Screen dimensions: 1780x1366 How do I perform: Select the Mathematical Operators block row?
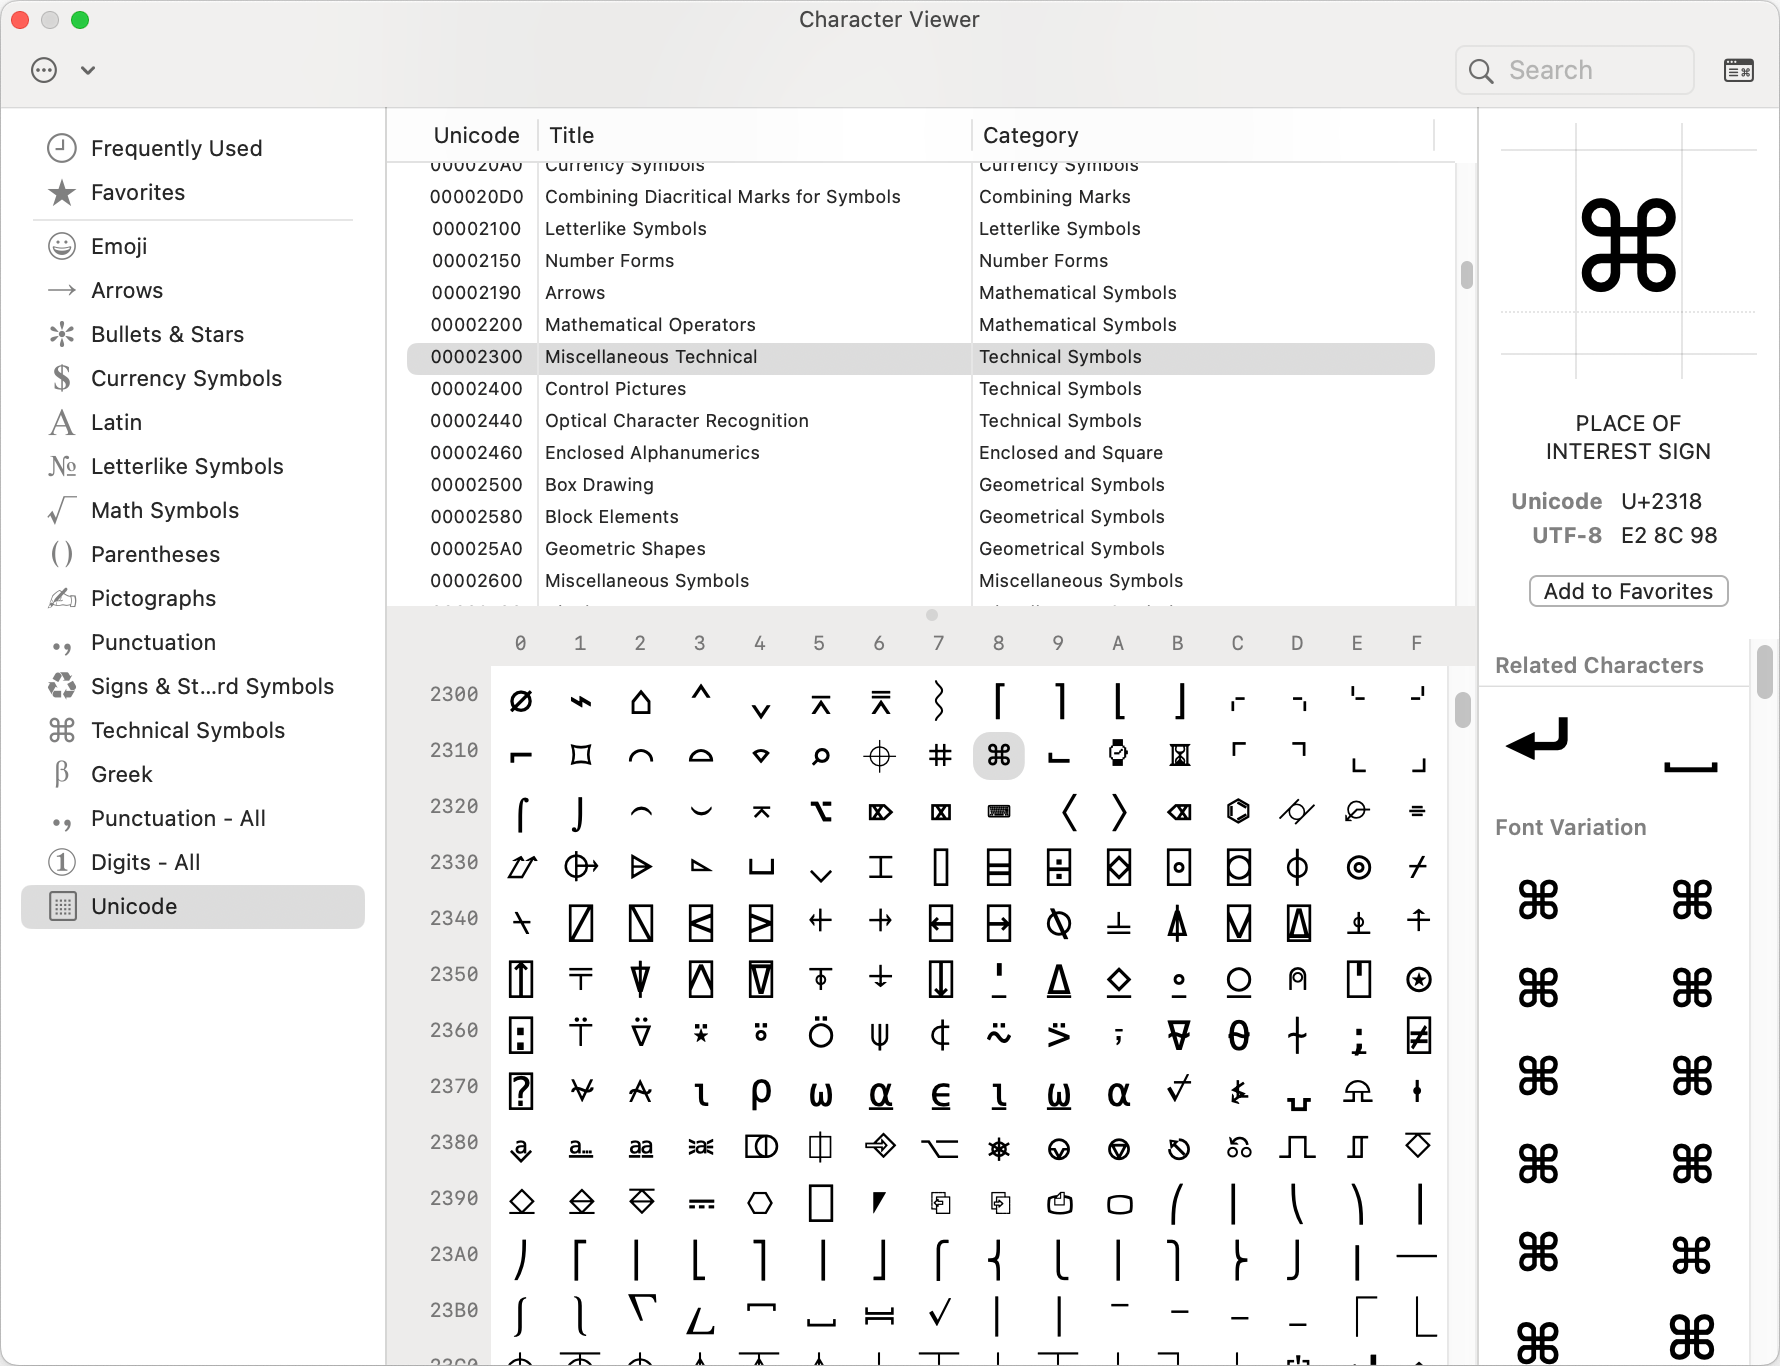920,325
